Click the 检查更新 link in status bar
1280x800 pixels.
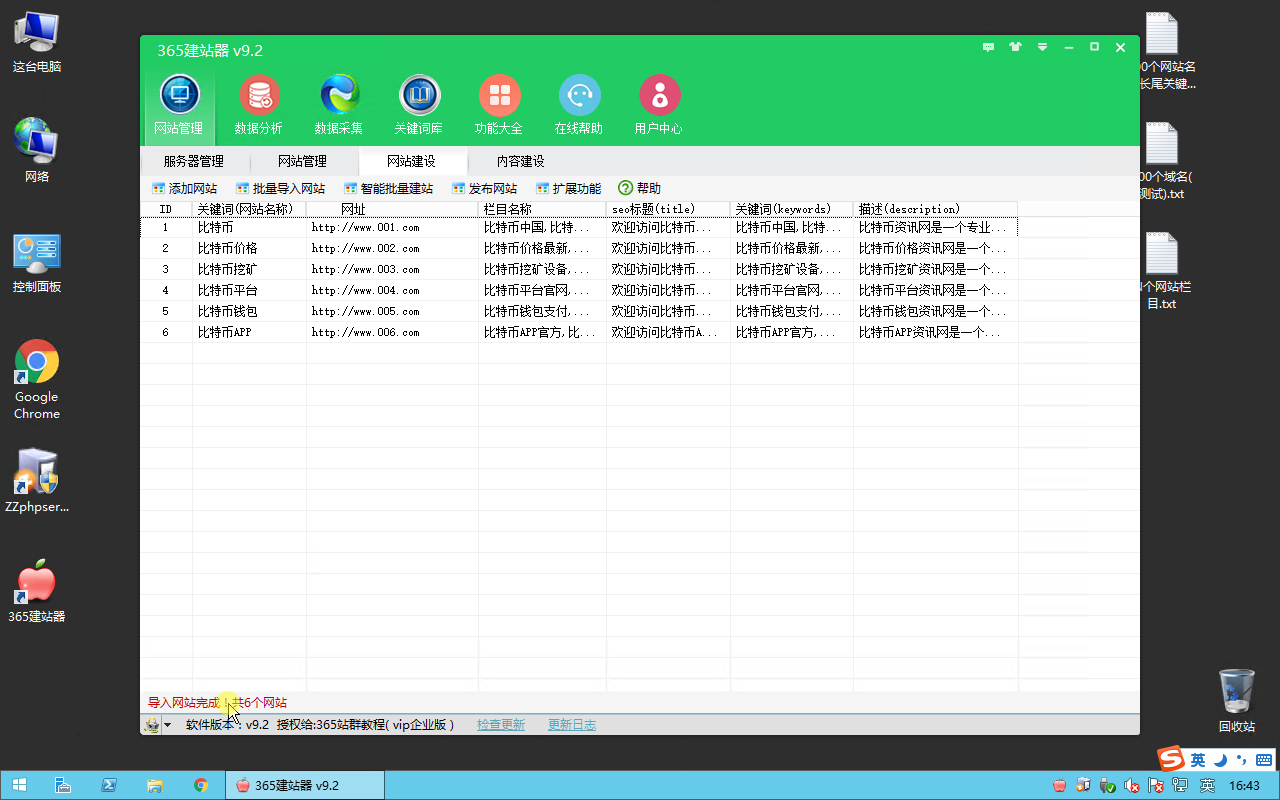tap(501, 725)
